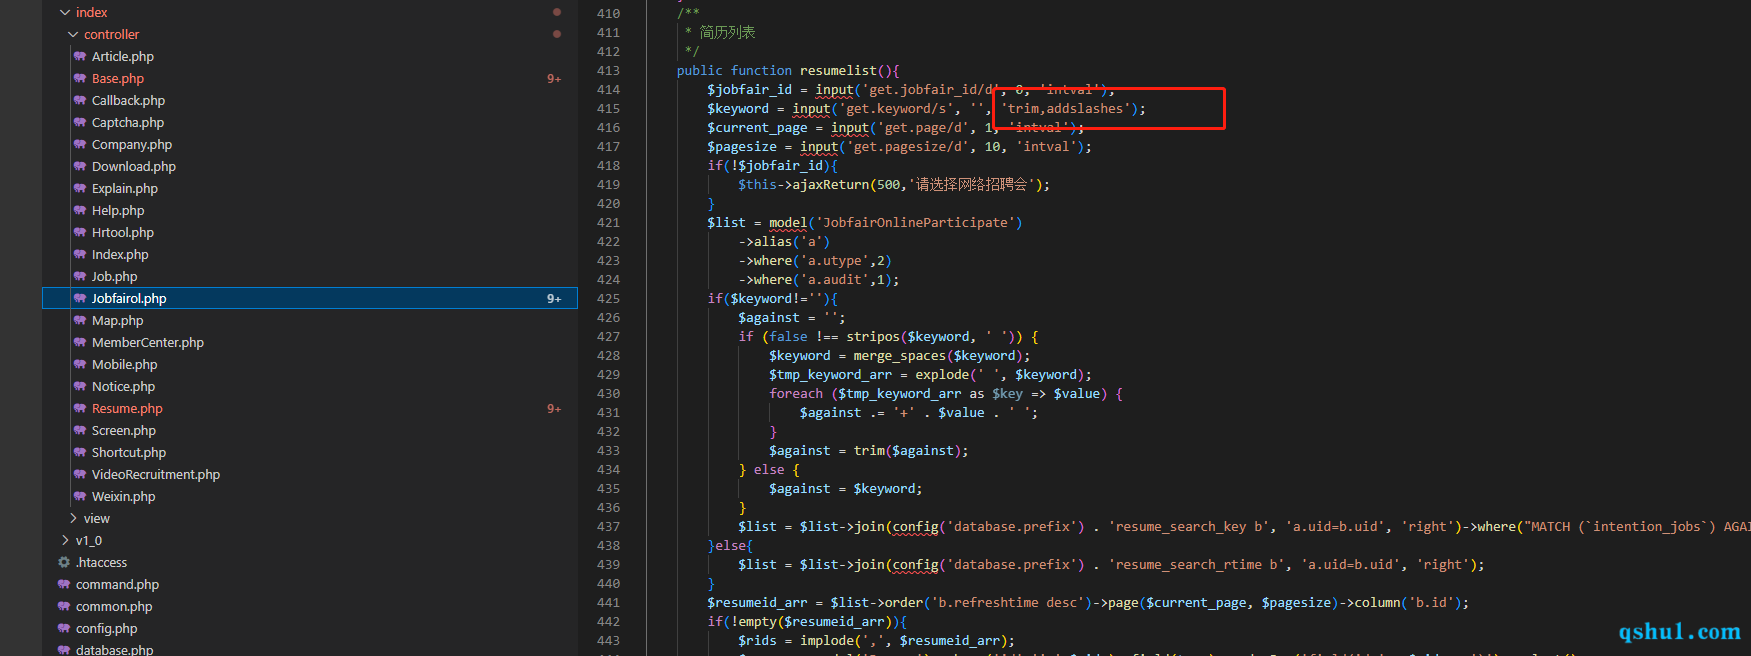Image resolution: width=1751 pixels, height=656 pixels.
Task: Click PHP icon beside MemberCenter.php
Action: 80,342
